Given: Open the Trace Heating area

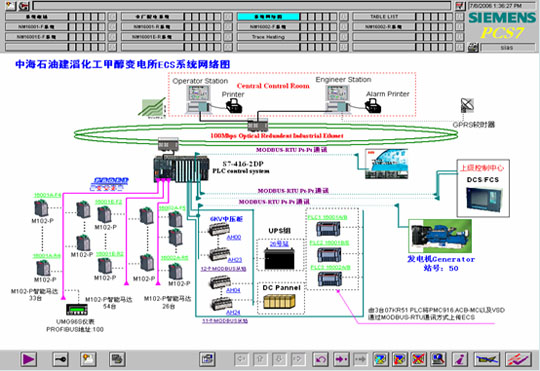Looking at the screenshot, I should [268, 37].
